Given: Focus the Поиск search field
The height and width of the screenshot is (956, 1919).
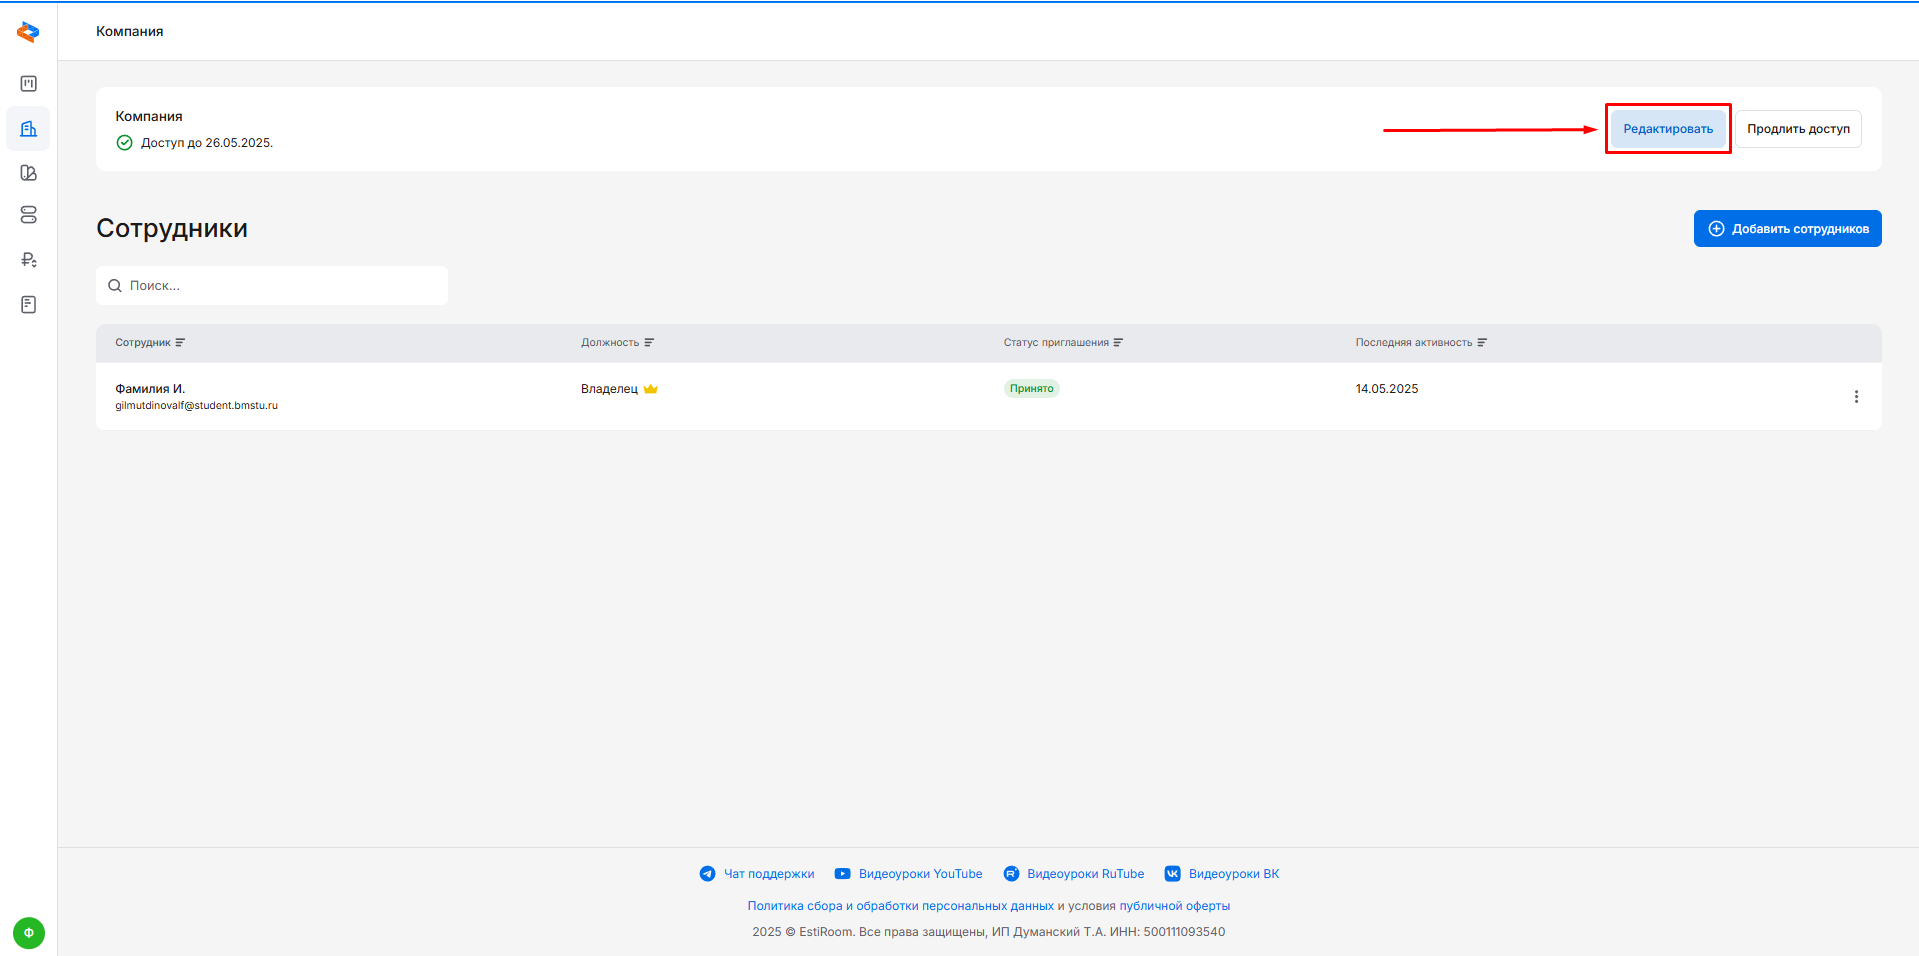Looking at the screenshot, I should 280,286.
